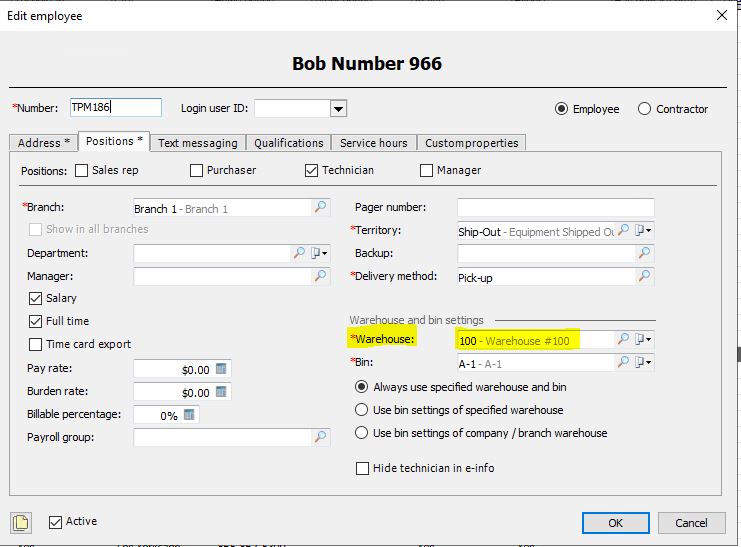Uncheck the Active checkbox

coord(55,522)
